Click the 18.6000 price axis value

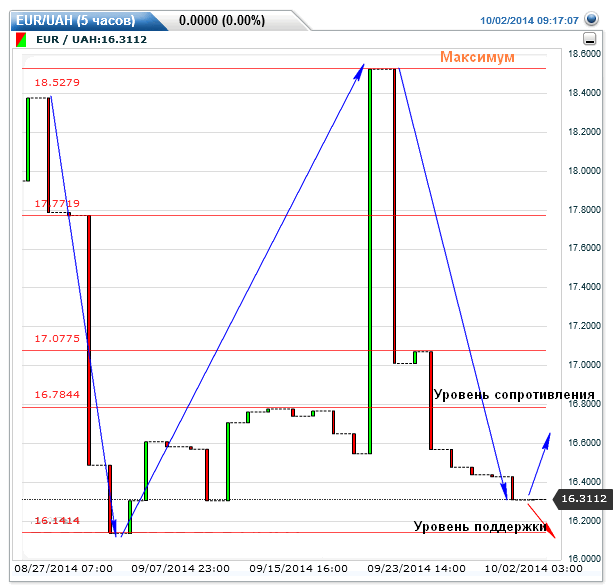[584, 54]
